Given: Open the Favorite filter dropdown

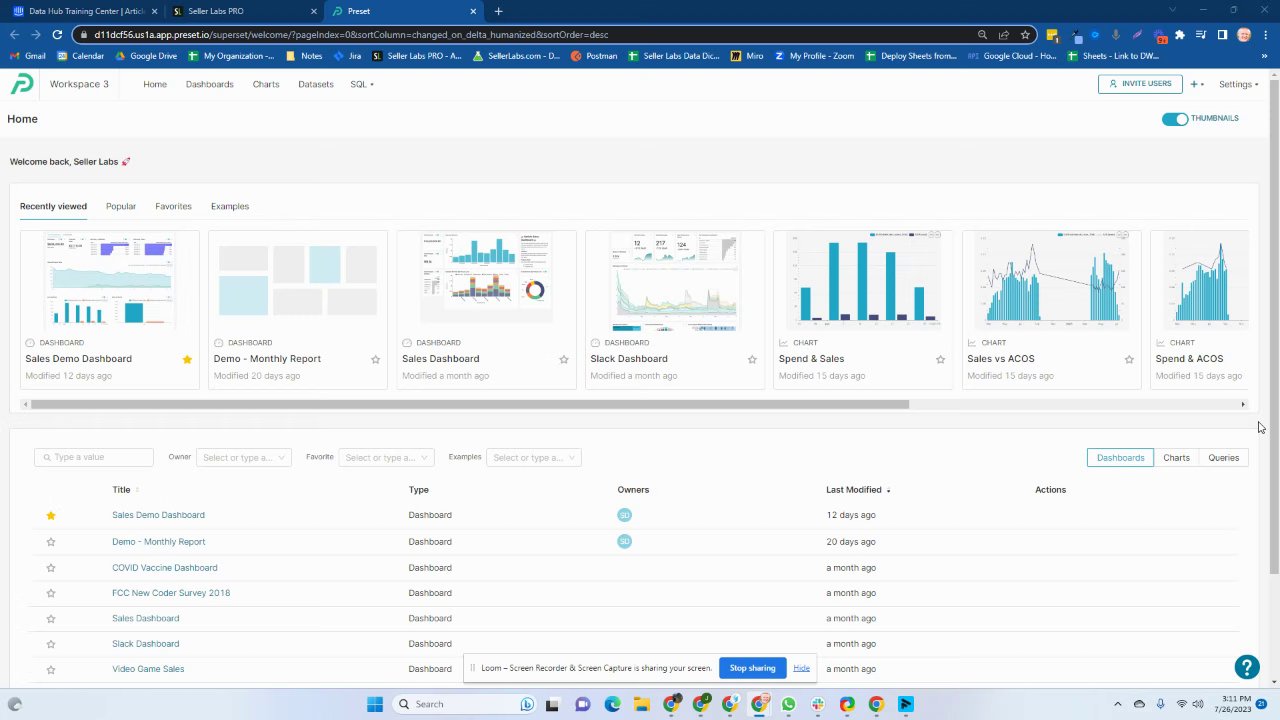Looking at the screenshot, I should tap(386, 457).
